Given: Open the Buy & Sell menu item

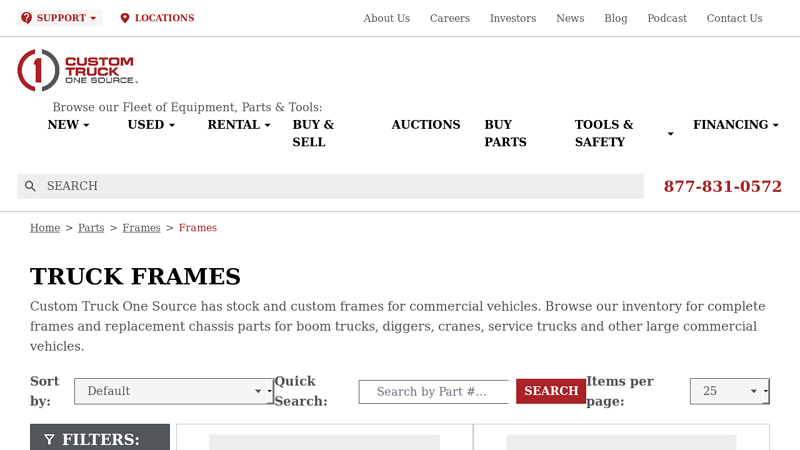Looking at the screenshot, I should pyautogui.click(x=313, y=133).
